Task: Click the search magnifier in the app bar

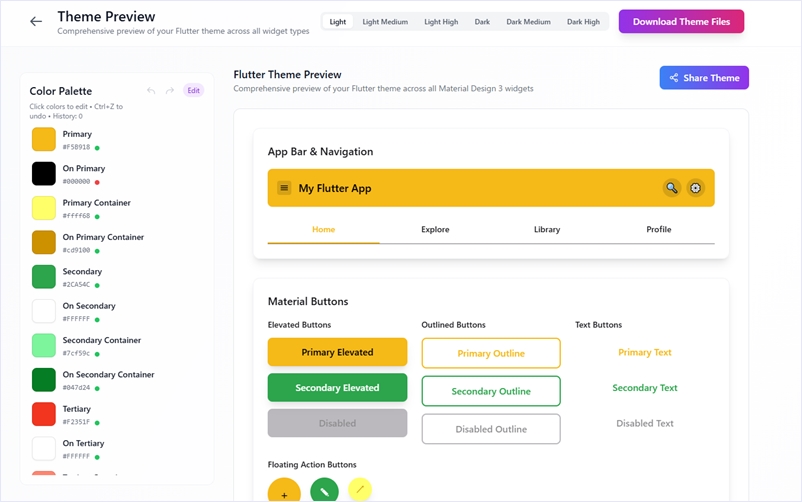Action: coord(672,188)
